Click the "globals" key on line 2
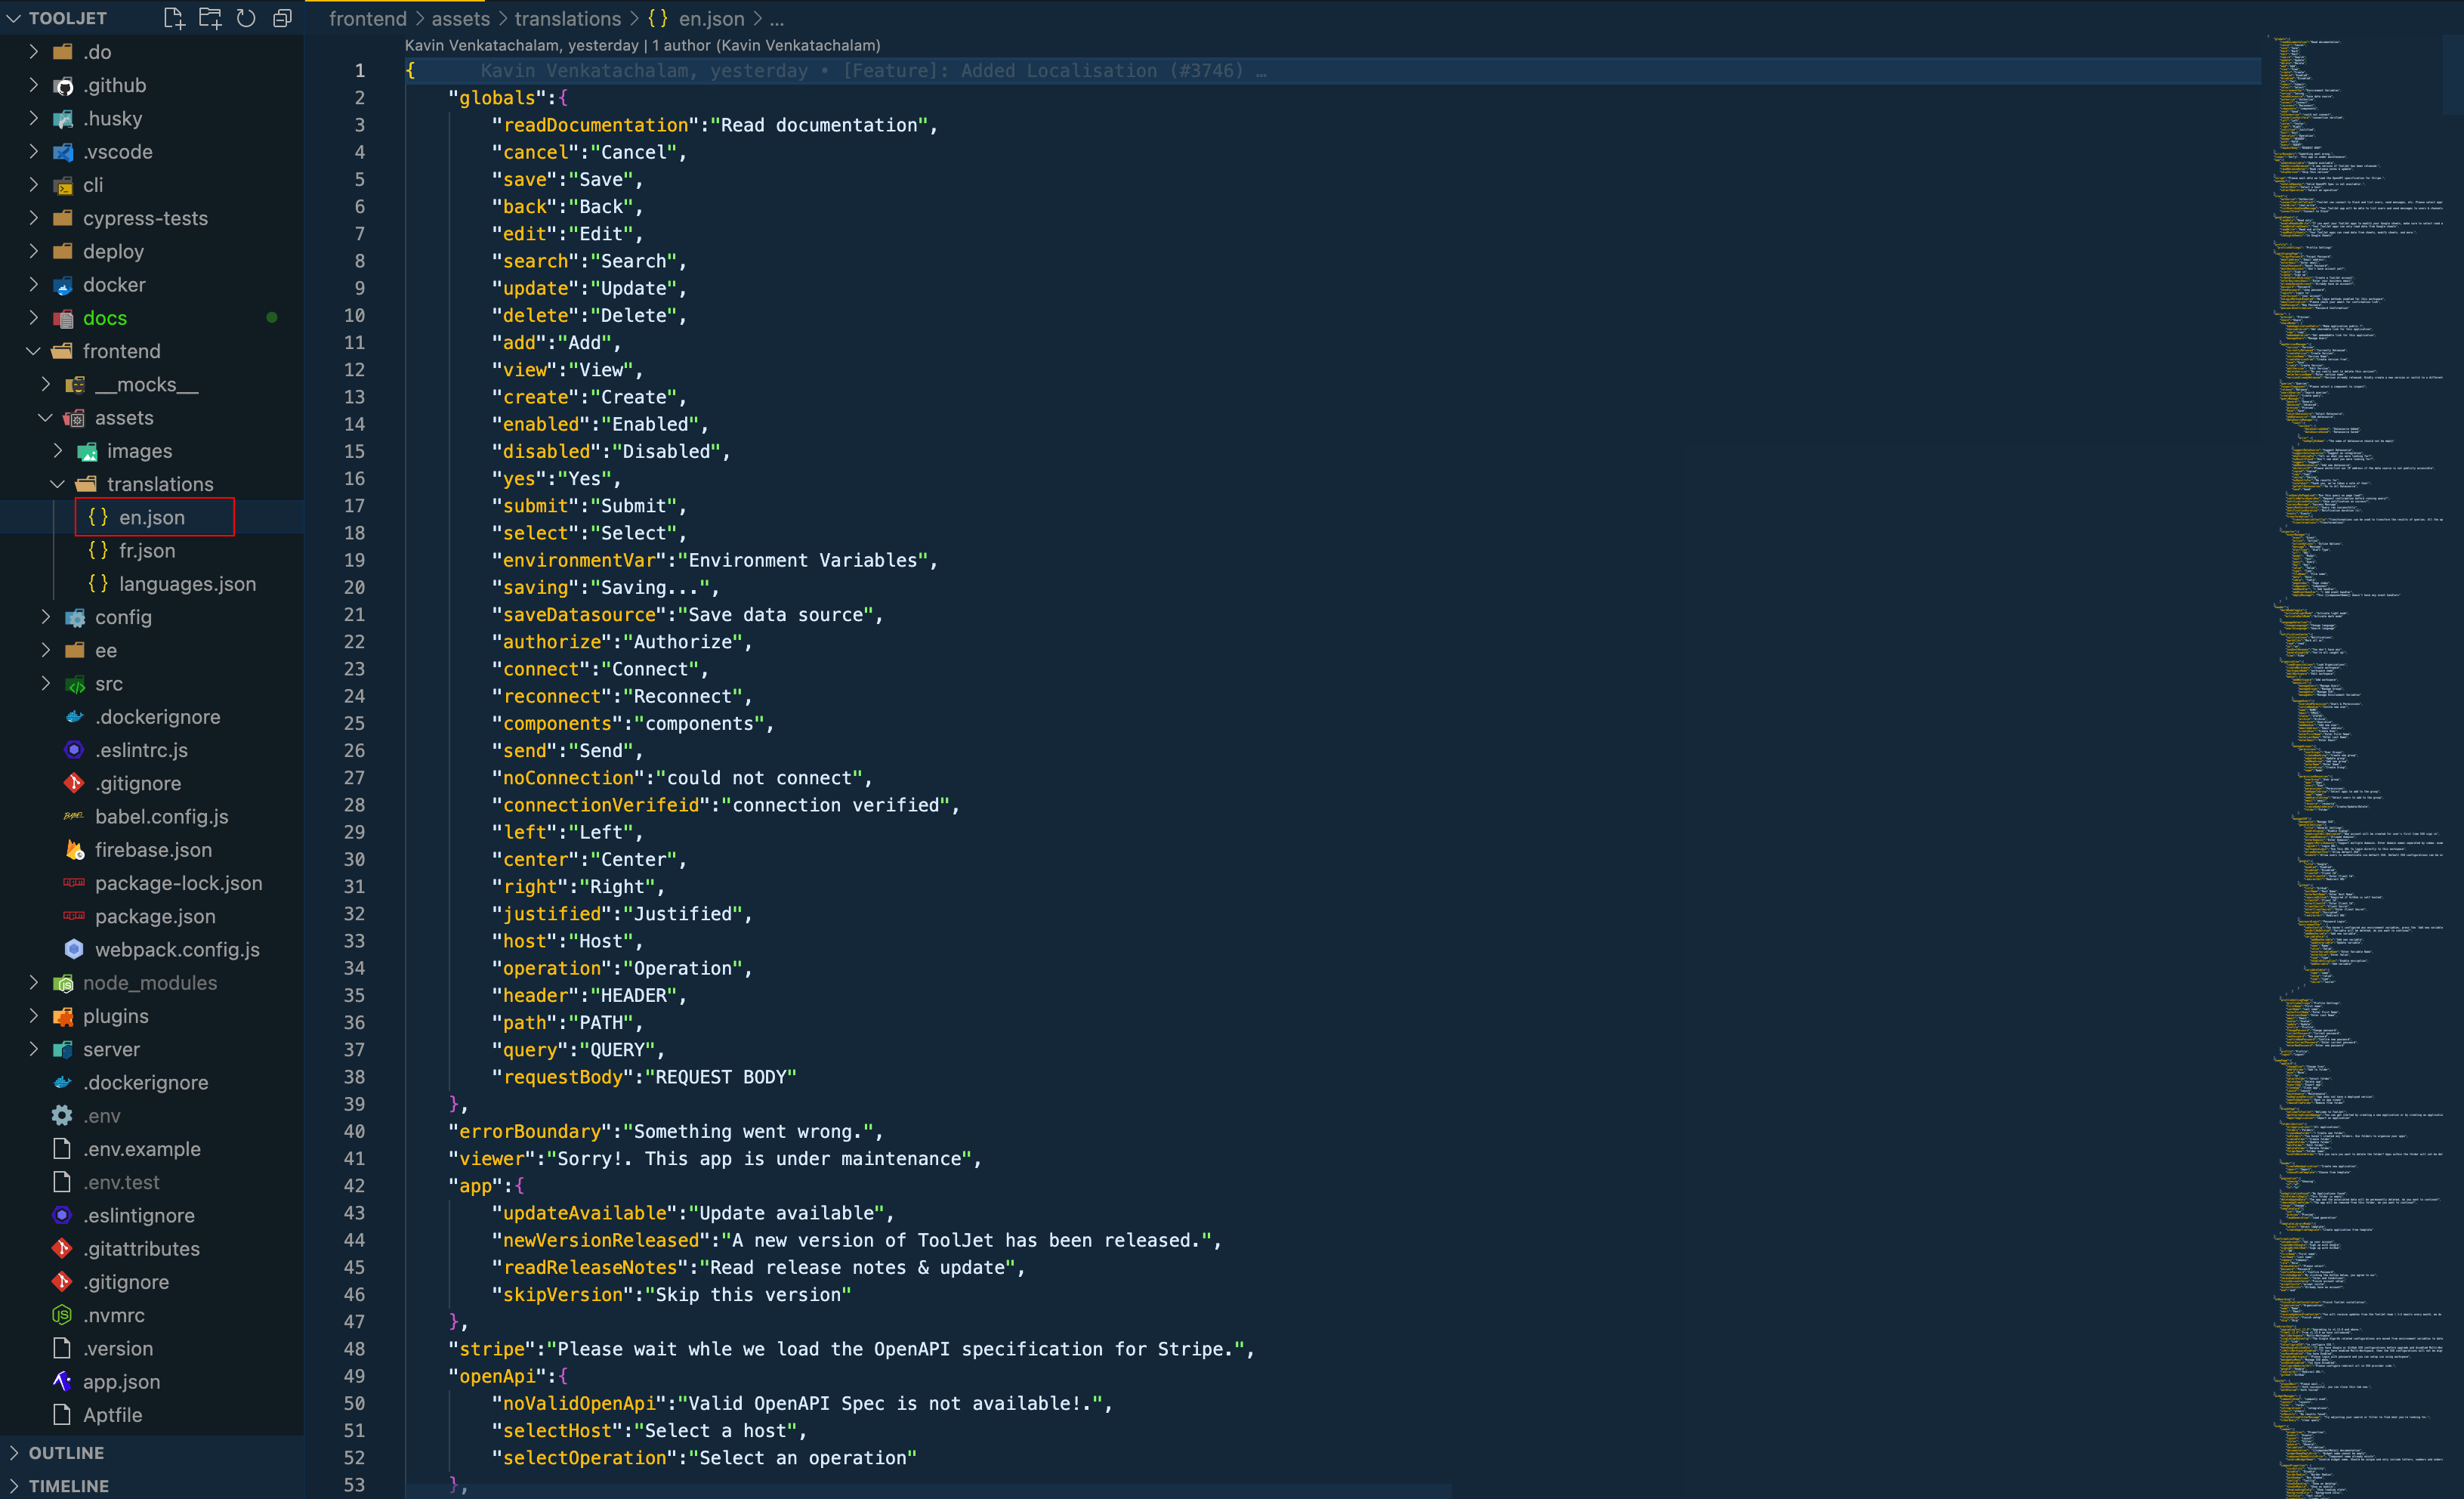2464x1499 pixels. click(x=497, y=98)
